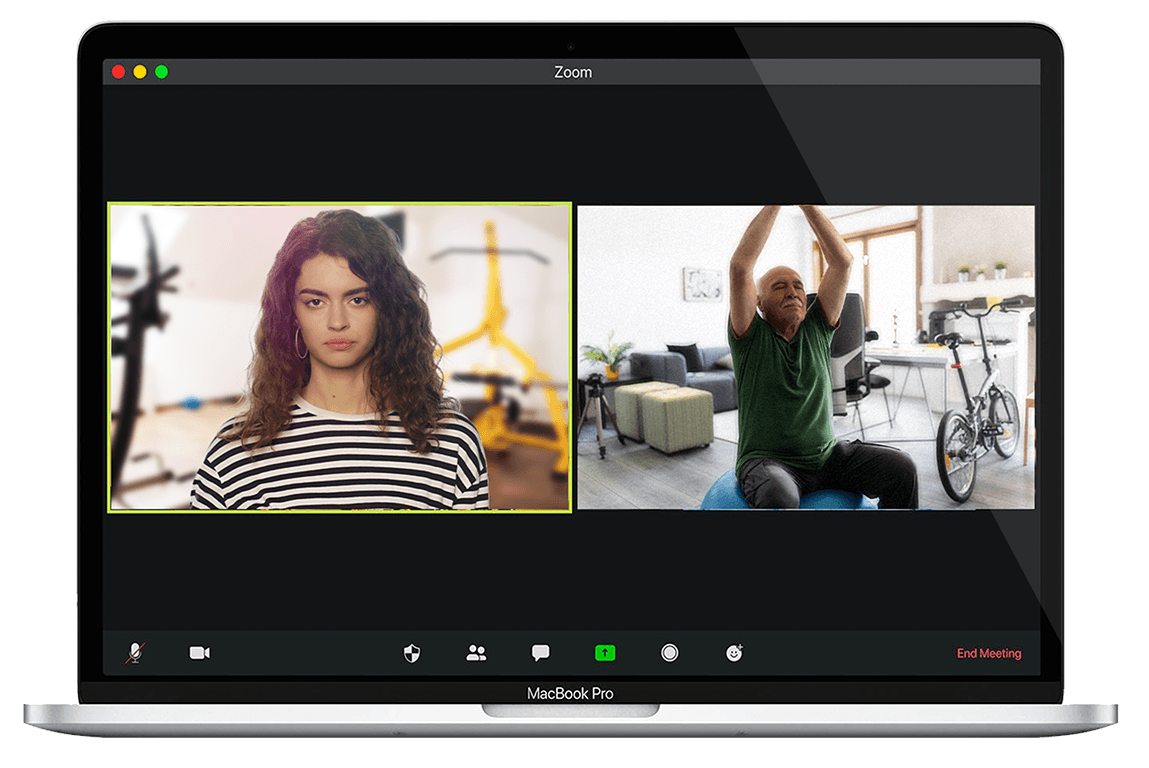Select the woman's highlighted video tile
1149x768 pixels.
click(339, 357)
